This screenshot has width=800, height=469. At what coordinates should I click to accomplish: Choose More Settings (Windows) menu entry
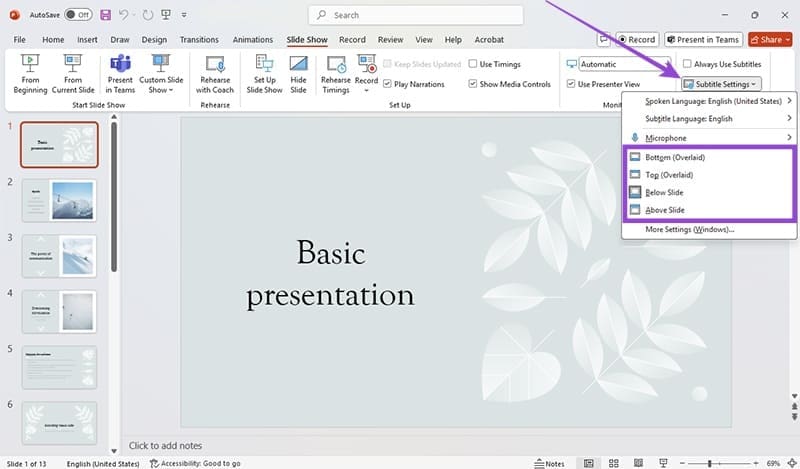pyautogui.click(x=689, y=229)
